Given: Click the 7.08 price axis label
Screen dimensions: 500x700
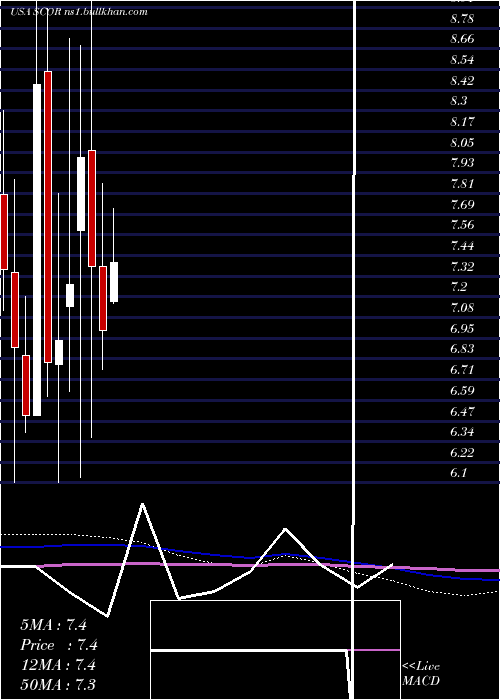Looking at the screenshot, I should [x=462, y=308].
